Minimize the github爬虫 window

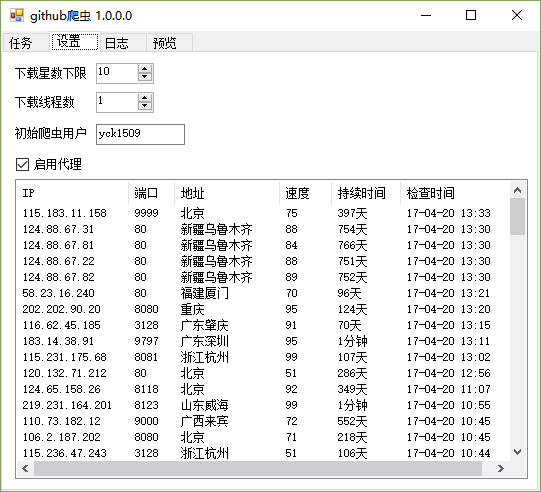tap(426, 16)
